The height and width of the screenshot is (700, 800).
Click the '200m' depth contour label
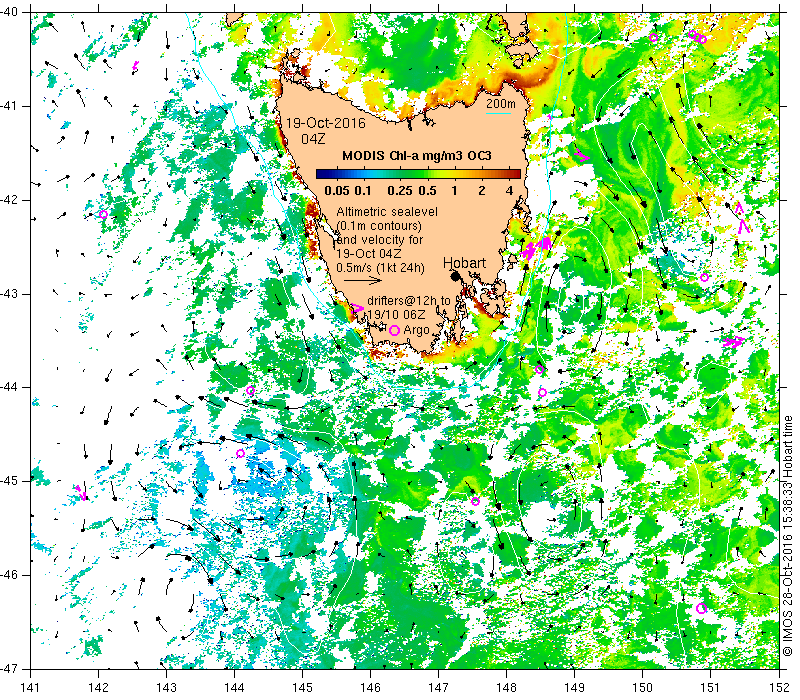[501, 104]
